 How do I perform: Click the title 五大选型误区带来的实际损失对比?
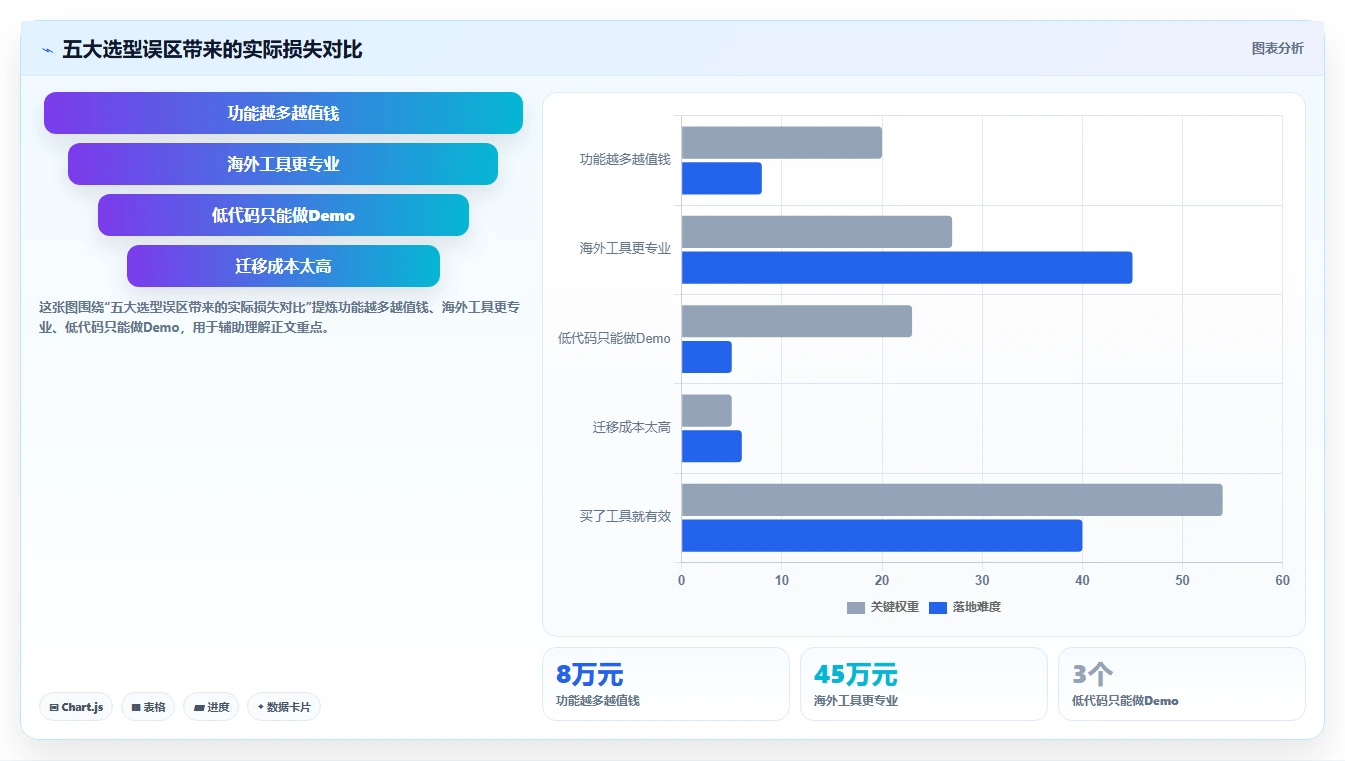pyautogui.click(x=212, y=49)
